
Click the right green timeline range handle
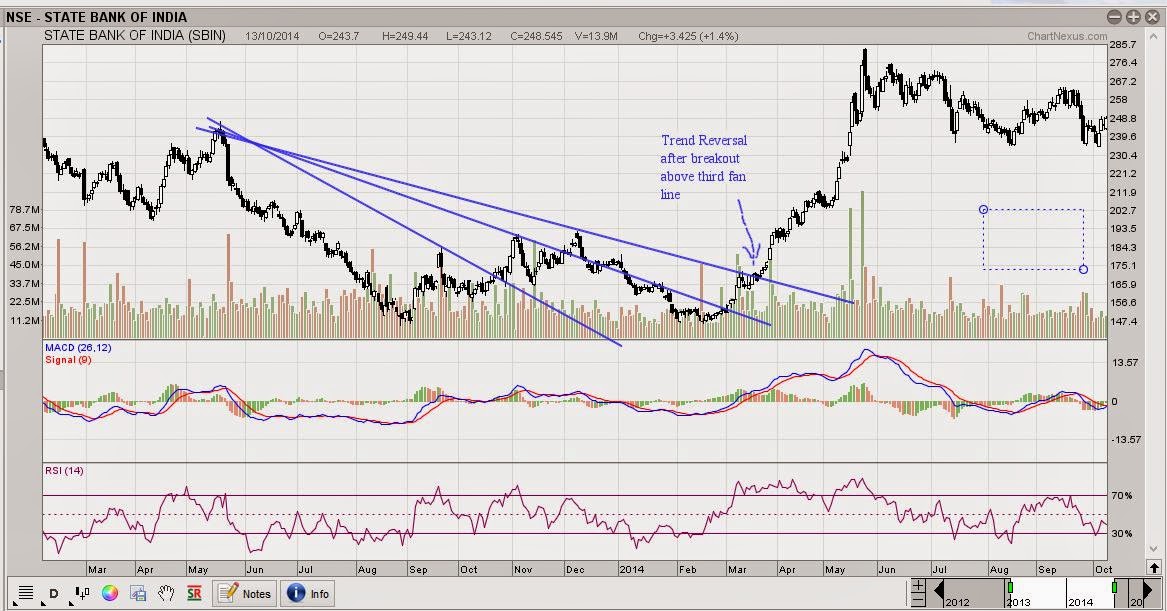[x=1114, y=587]
